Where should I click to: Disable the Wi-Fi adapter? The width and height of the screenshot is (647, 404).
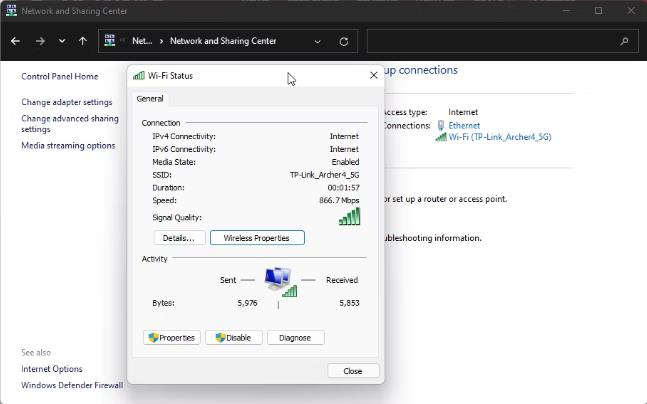tap(234, 338)
